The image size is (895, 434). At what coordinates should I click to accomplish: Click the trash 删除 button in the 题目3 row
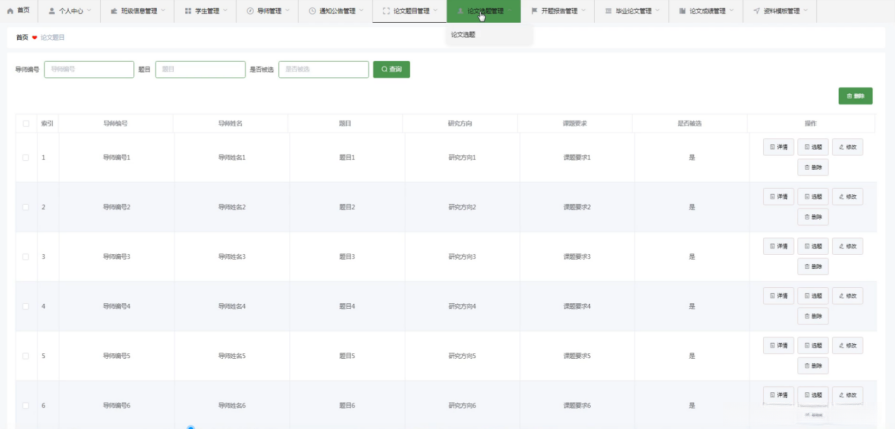click(x=813, y=267)
